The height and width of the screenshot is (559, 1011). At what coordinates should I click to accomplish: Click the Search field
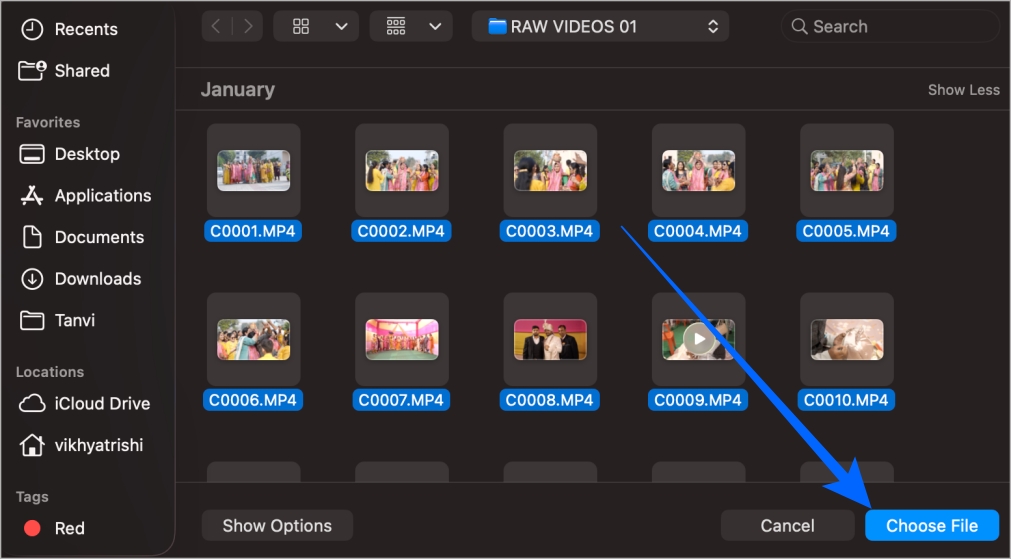[x=890, y=26]
